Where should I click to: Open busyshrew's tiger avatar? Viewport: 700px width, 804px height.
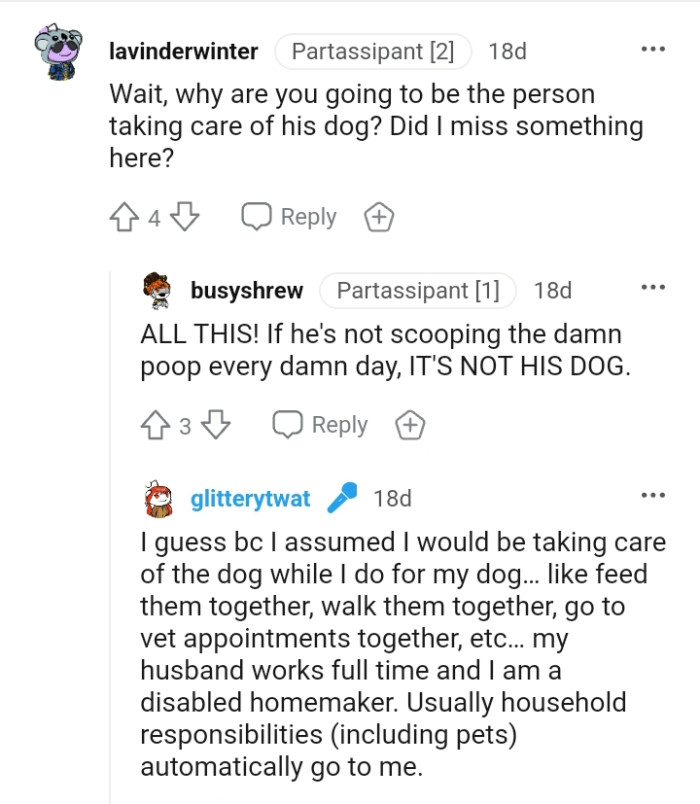156,290
